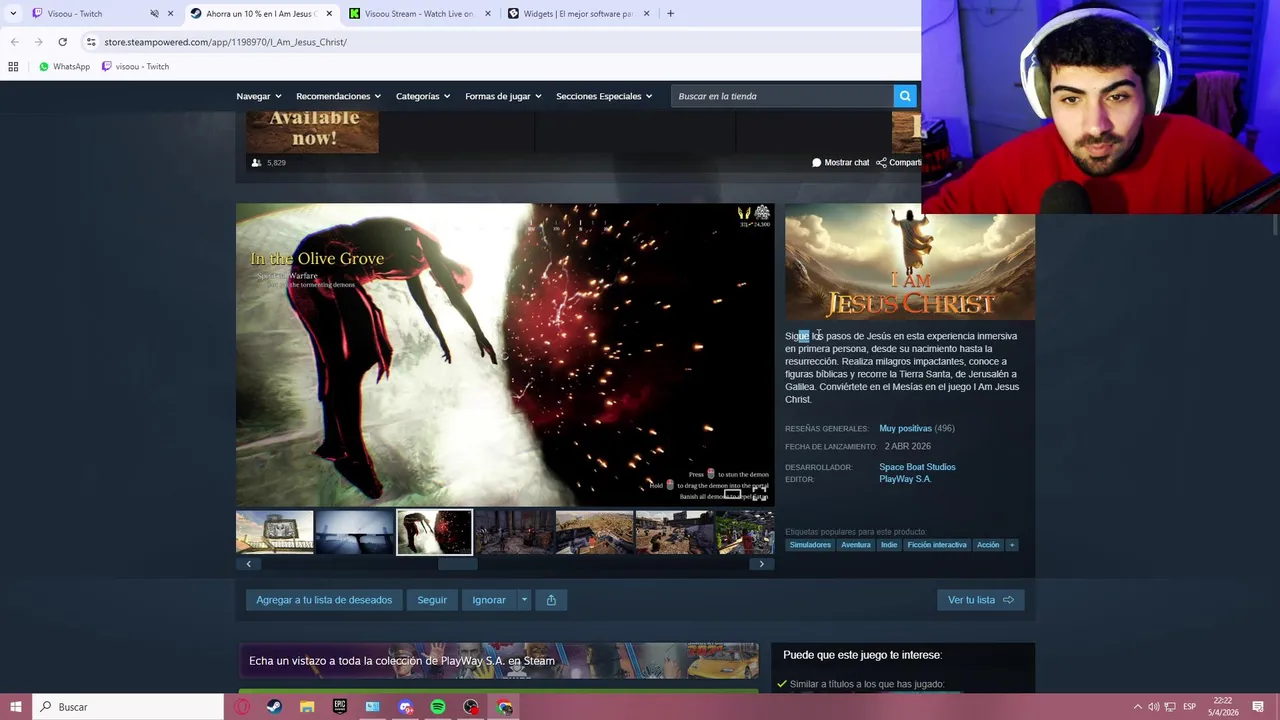Open the notification center icon
Screen dimensions: 1280x720
[1258, 707]
